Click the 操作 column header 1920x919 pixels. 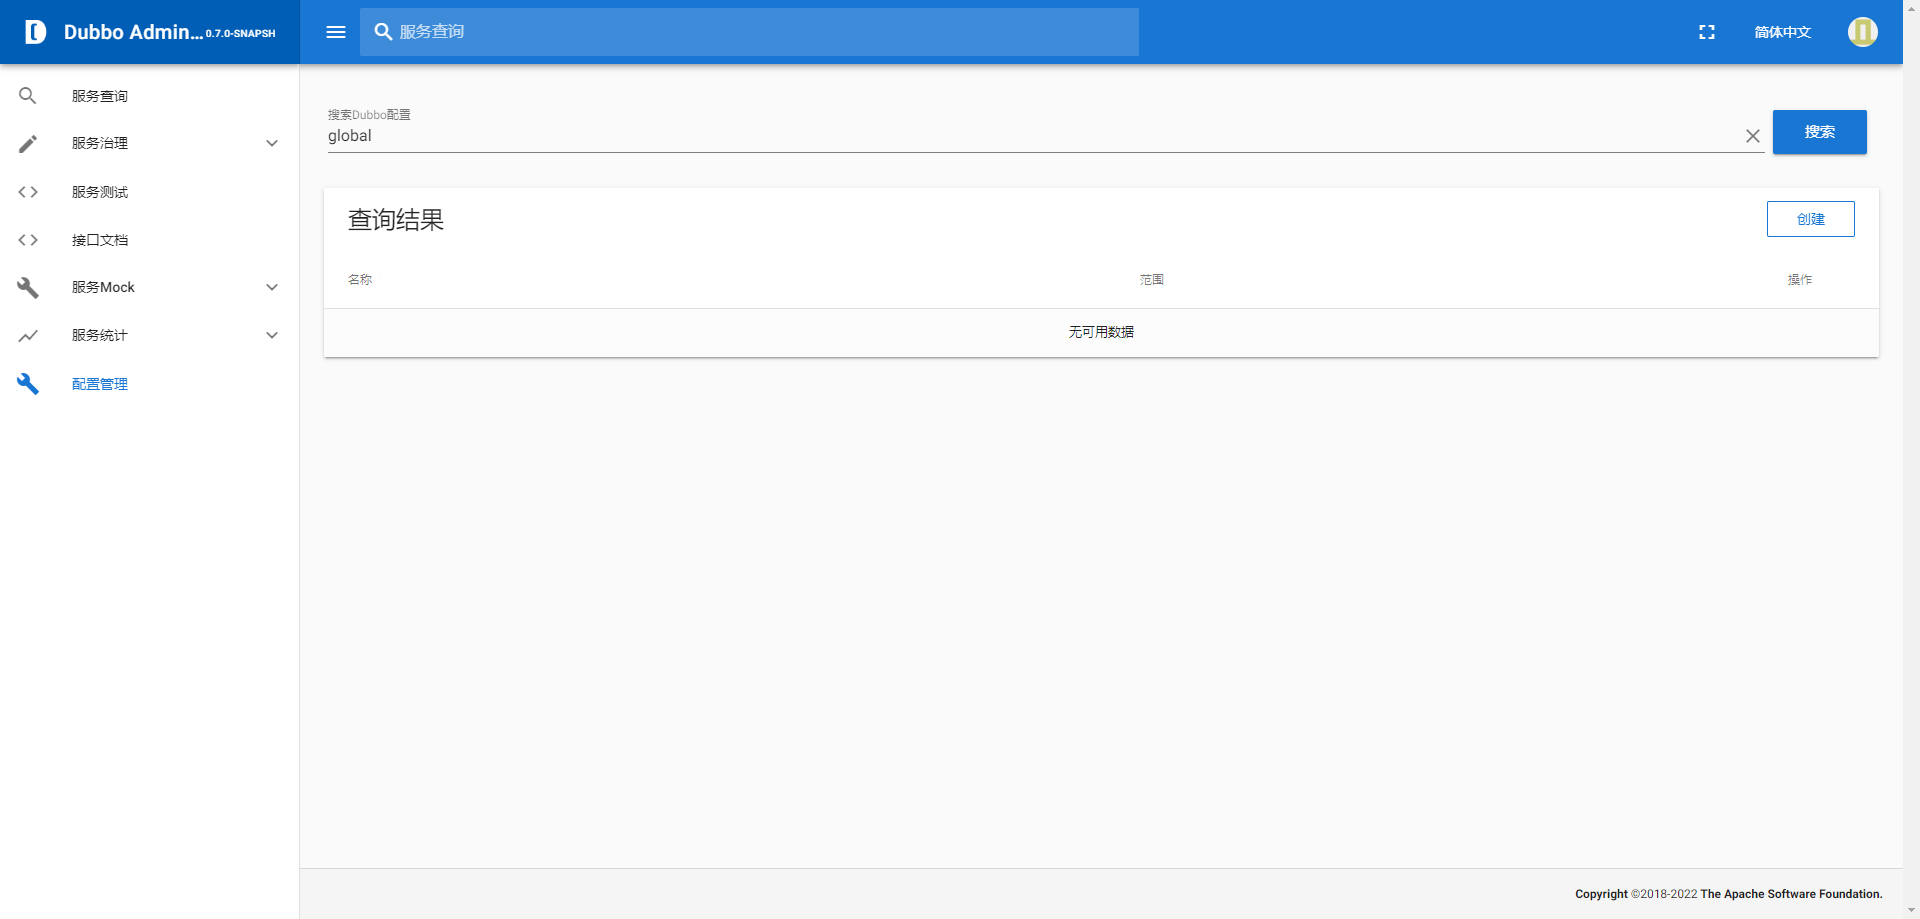click(x=1799, y=280)
